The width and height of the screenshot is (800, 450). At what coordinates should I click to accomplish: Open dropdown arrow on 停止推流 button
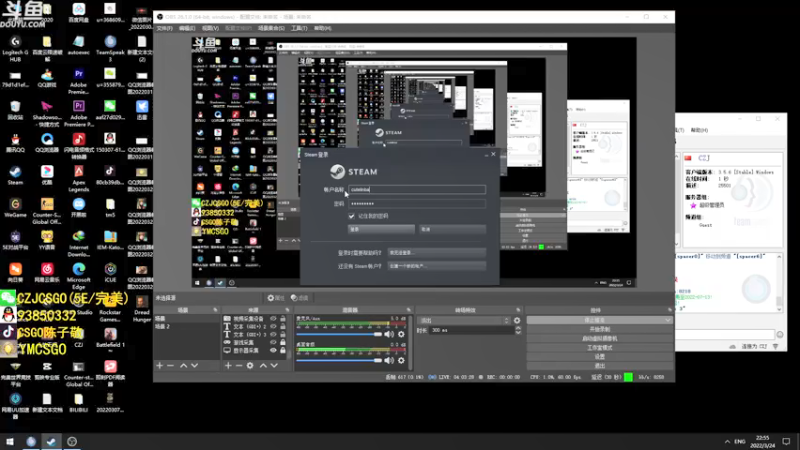(x=668, y=320)
